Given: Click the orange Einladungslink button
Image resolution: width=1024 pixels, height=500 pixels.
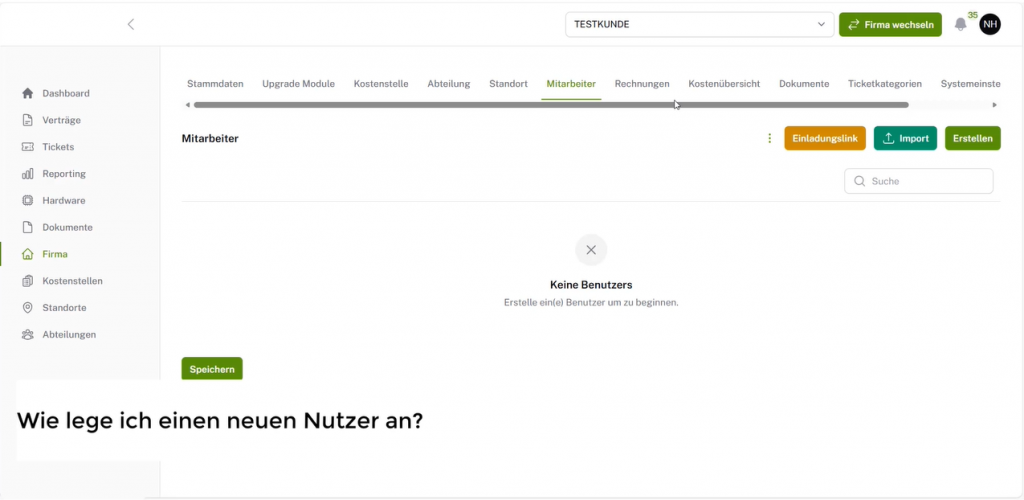Looking at the screenshot, I should pyautogui.click(x=824, y=139).
